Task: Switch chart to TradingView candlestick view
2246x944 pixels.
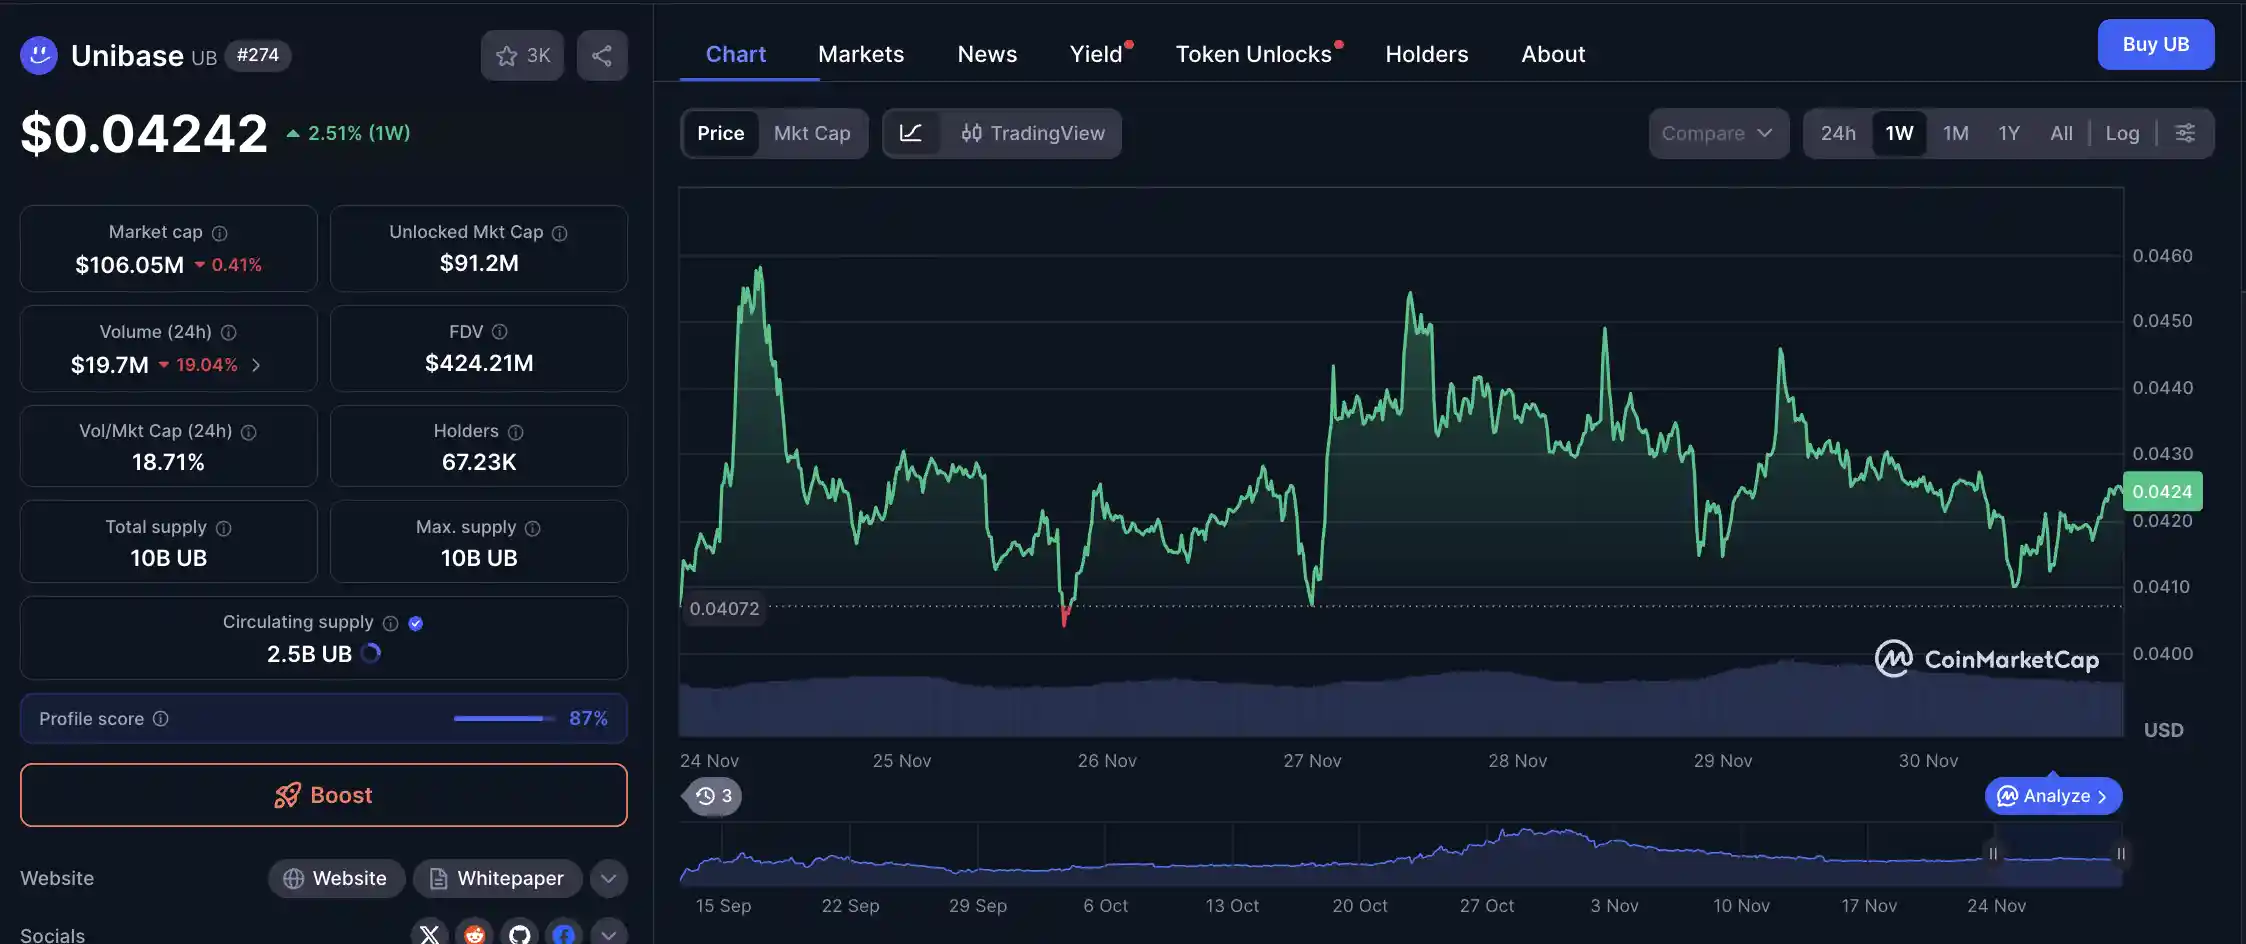Action: click(x=1032, y=133)
